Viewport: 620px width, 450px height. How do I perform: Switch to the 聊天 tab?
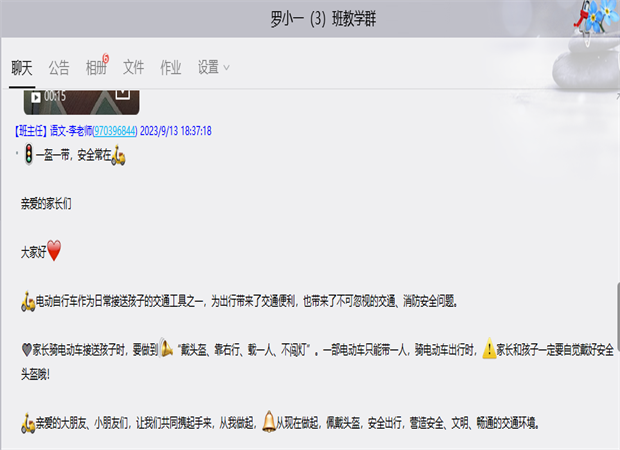coord(22,68)
